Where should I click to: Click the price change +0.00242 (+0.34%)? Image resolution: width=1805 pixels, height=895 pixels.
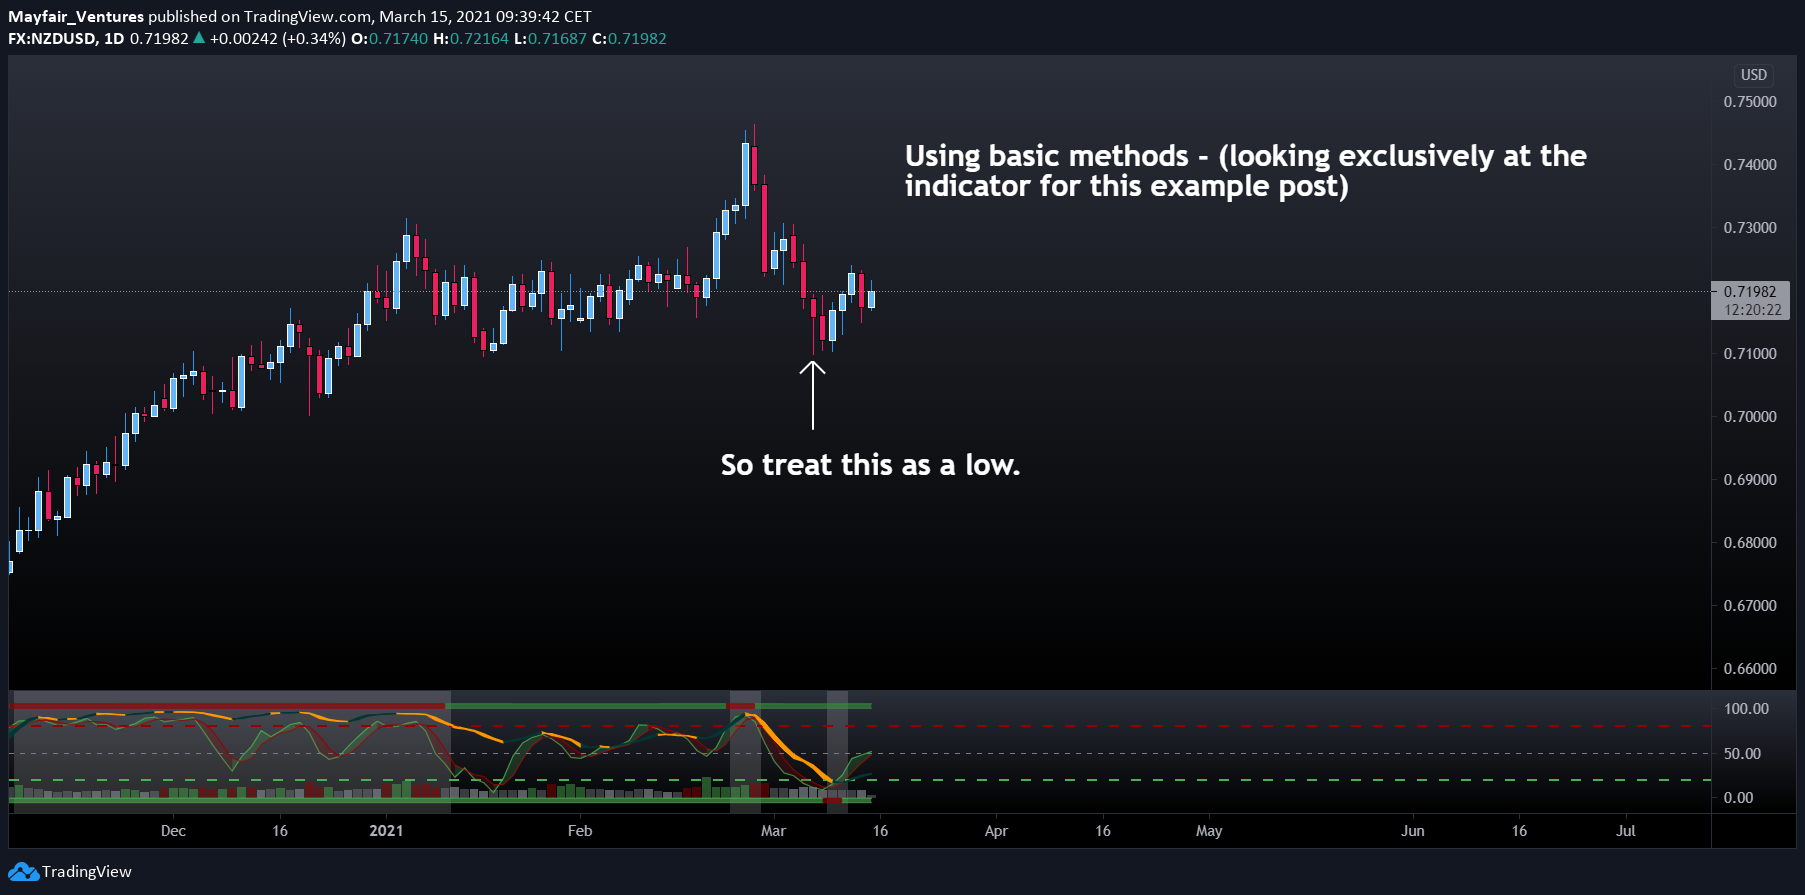[278, 39]
